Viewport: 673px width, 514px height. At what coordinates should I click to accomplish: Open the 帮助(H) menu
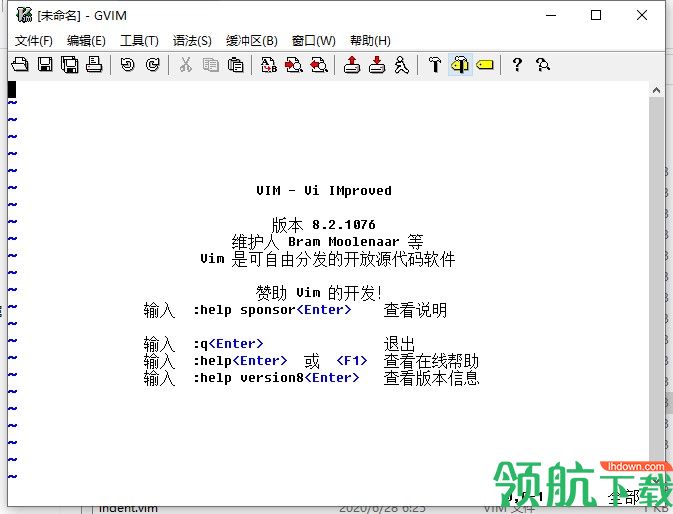coord(370,41)
